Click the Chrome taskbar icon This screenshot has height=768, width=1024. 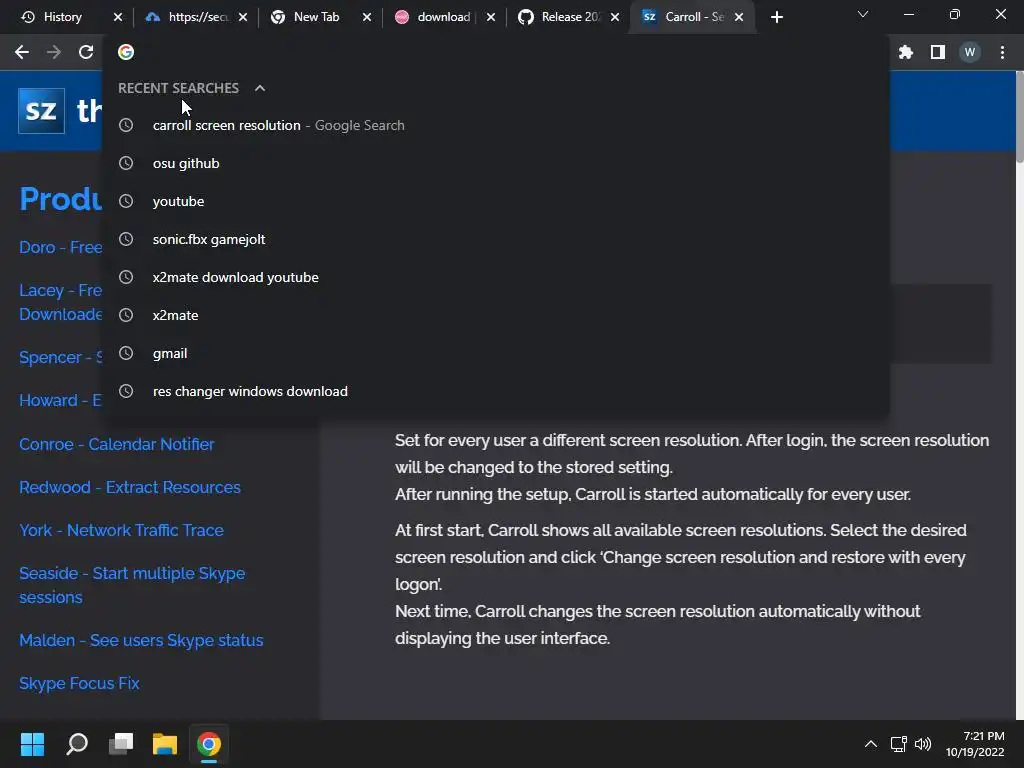(x=209, y=744)
